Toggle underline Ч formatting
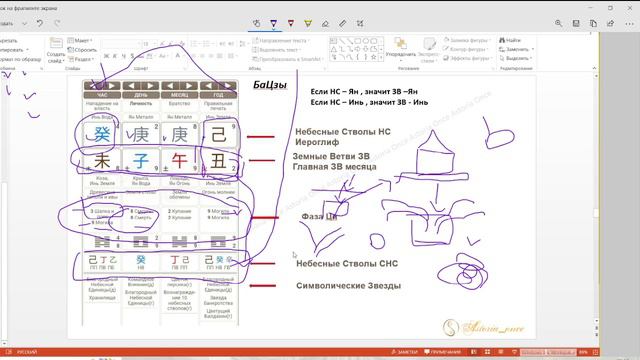Screen dimensions: 640x360 [x=124, y=56]
